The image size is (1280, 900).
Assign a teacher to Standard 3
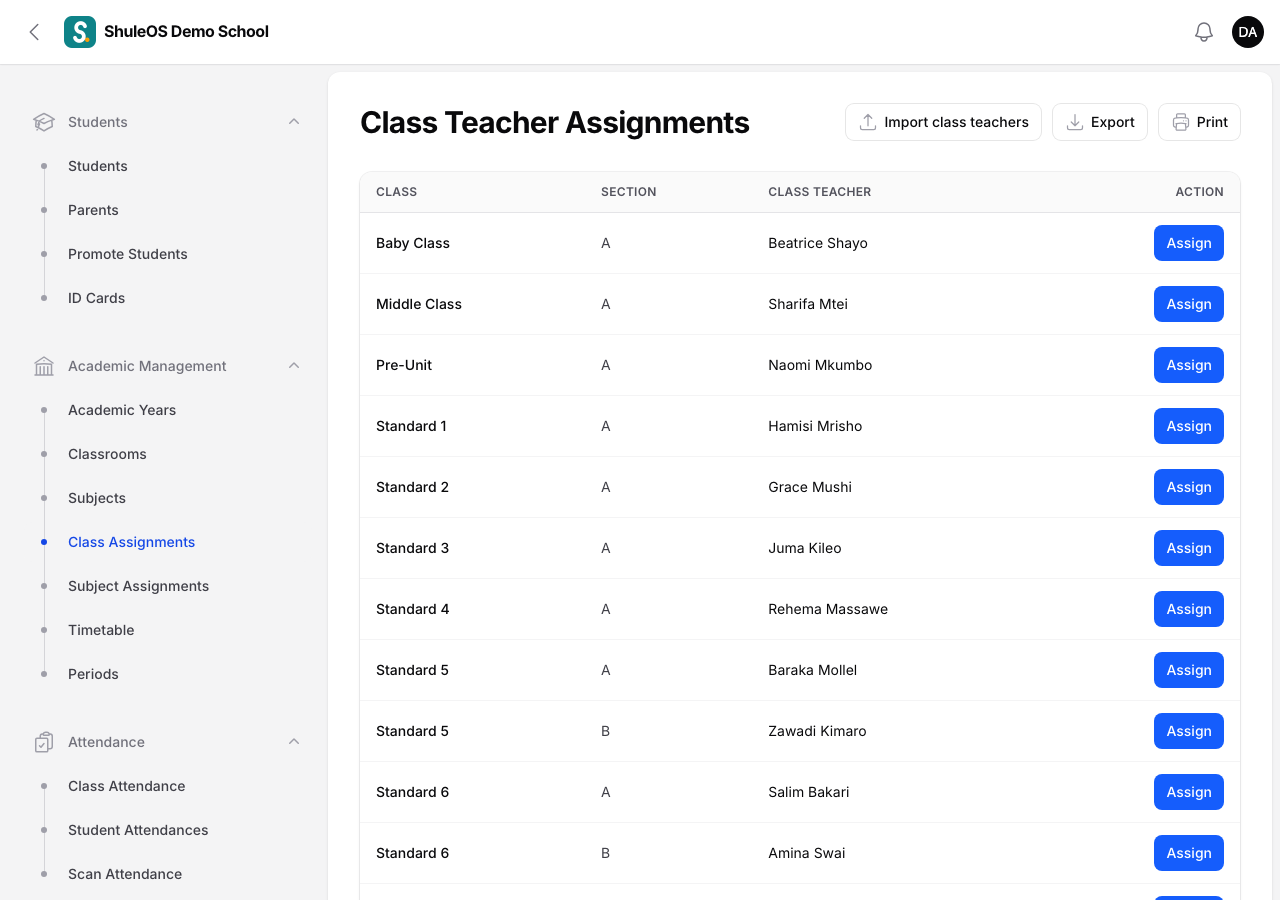1189,548
